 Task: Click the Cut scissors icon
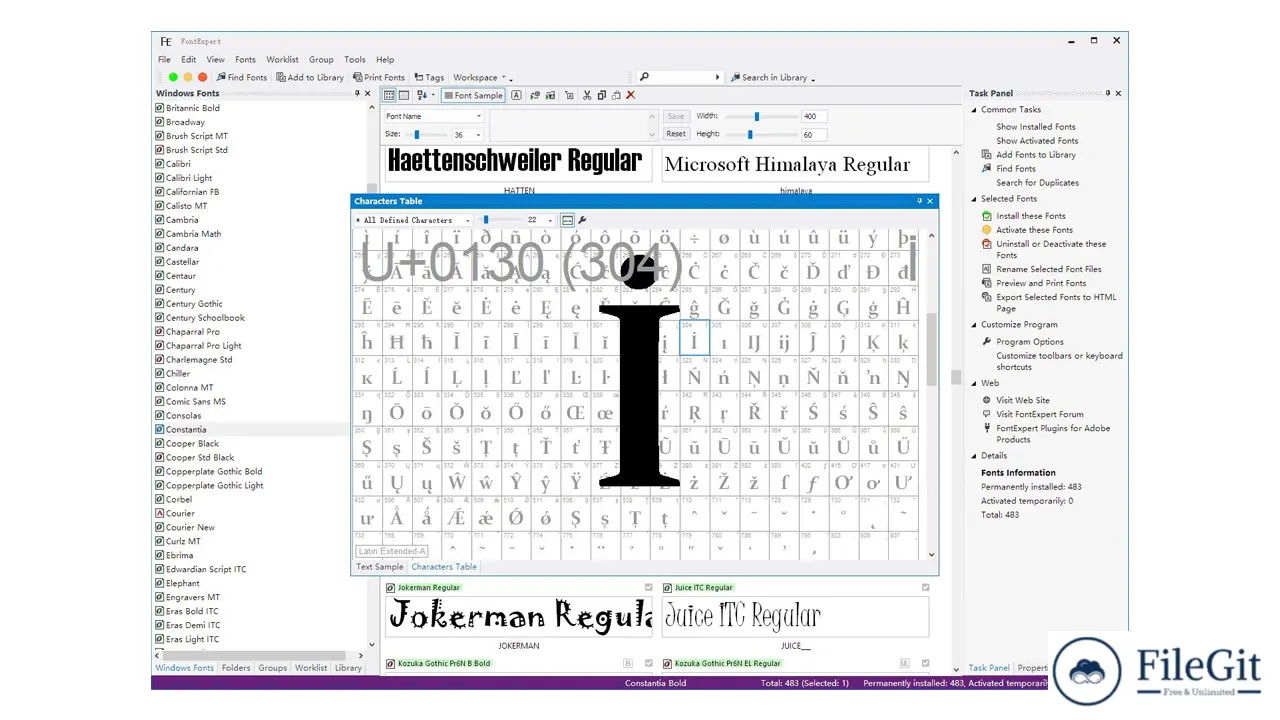coord(587,95)
